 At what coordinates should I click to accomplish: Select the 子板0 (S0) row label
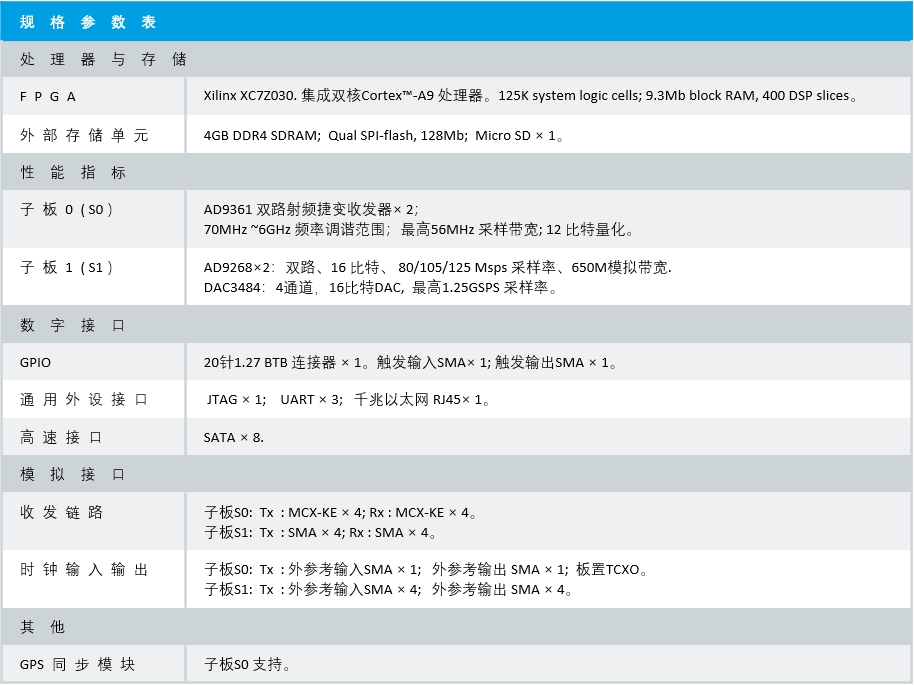[67, 210]
